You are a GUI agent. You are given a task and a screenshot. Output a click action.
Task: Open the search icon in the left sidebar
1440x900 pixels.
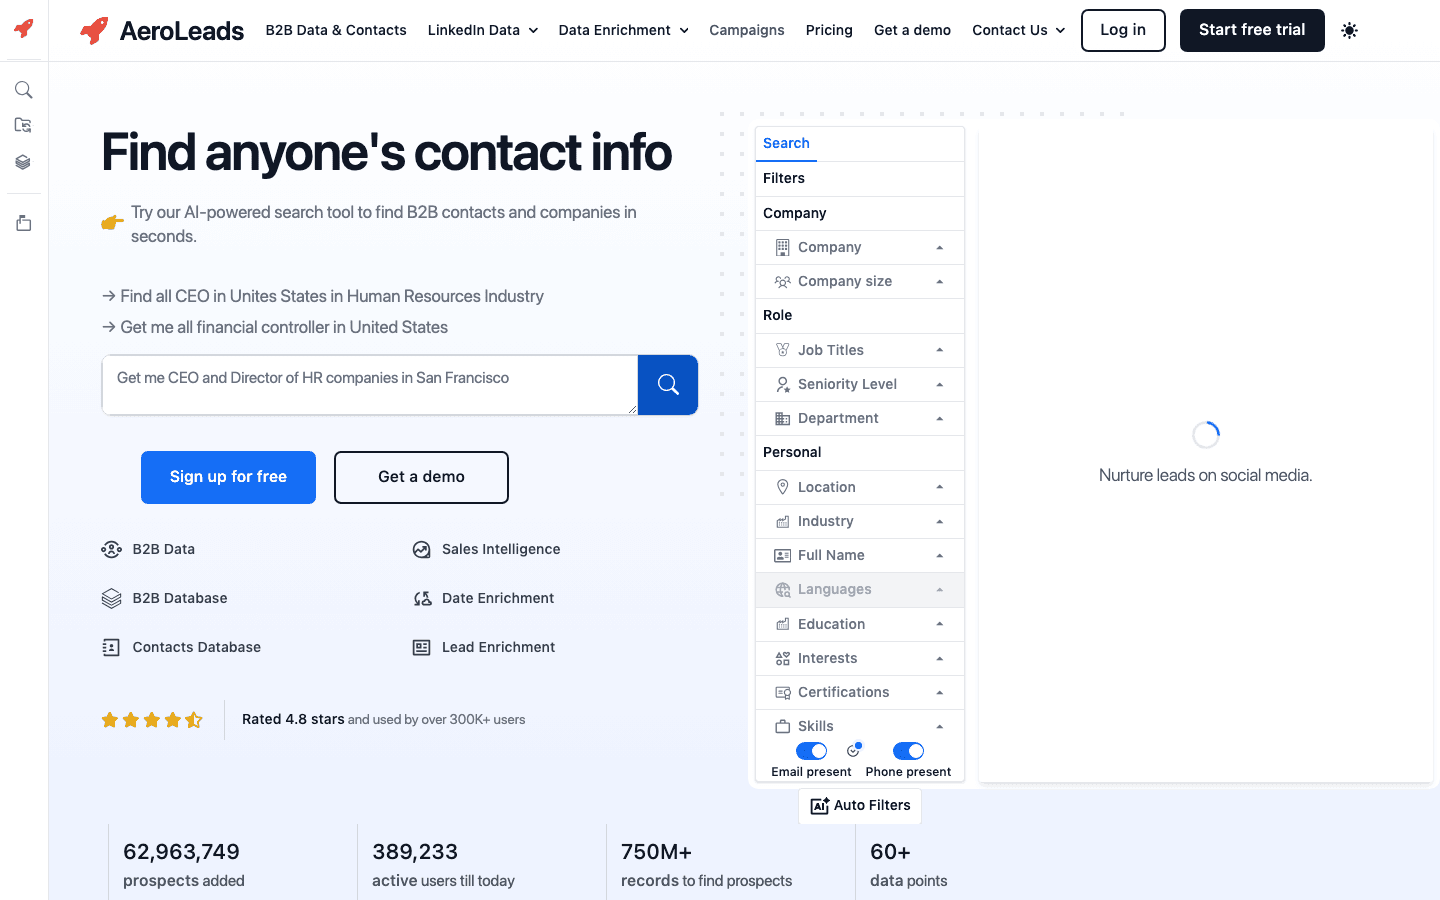click(24, 90)
